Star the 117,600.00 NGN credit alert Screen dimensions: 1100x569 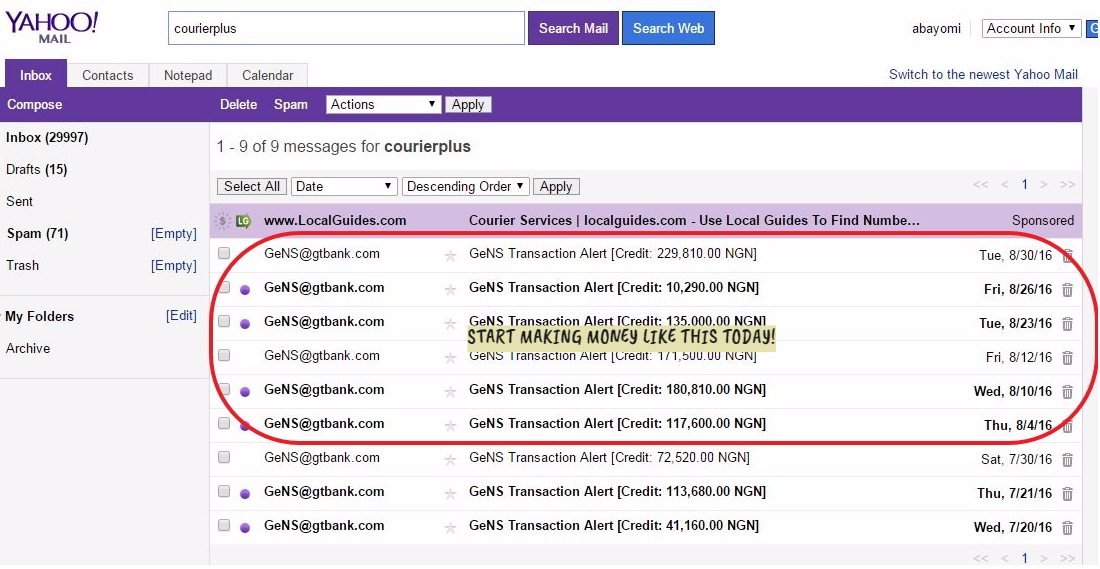tap(450, 425)
